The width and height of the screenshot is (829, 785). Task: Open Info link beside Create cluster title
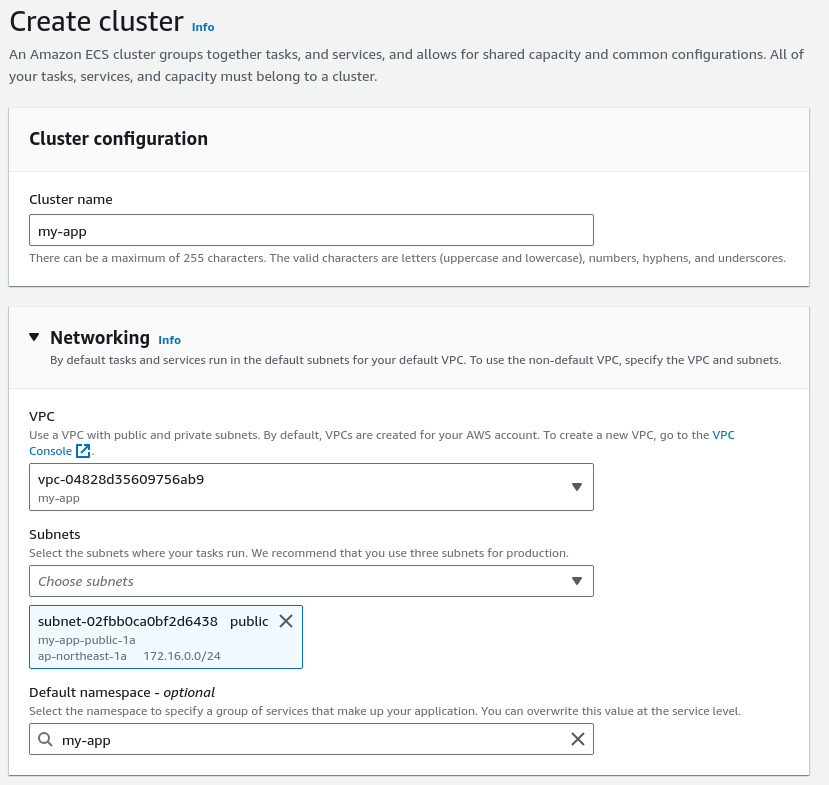coord(202,27)
